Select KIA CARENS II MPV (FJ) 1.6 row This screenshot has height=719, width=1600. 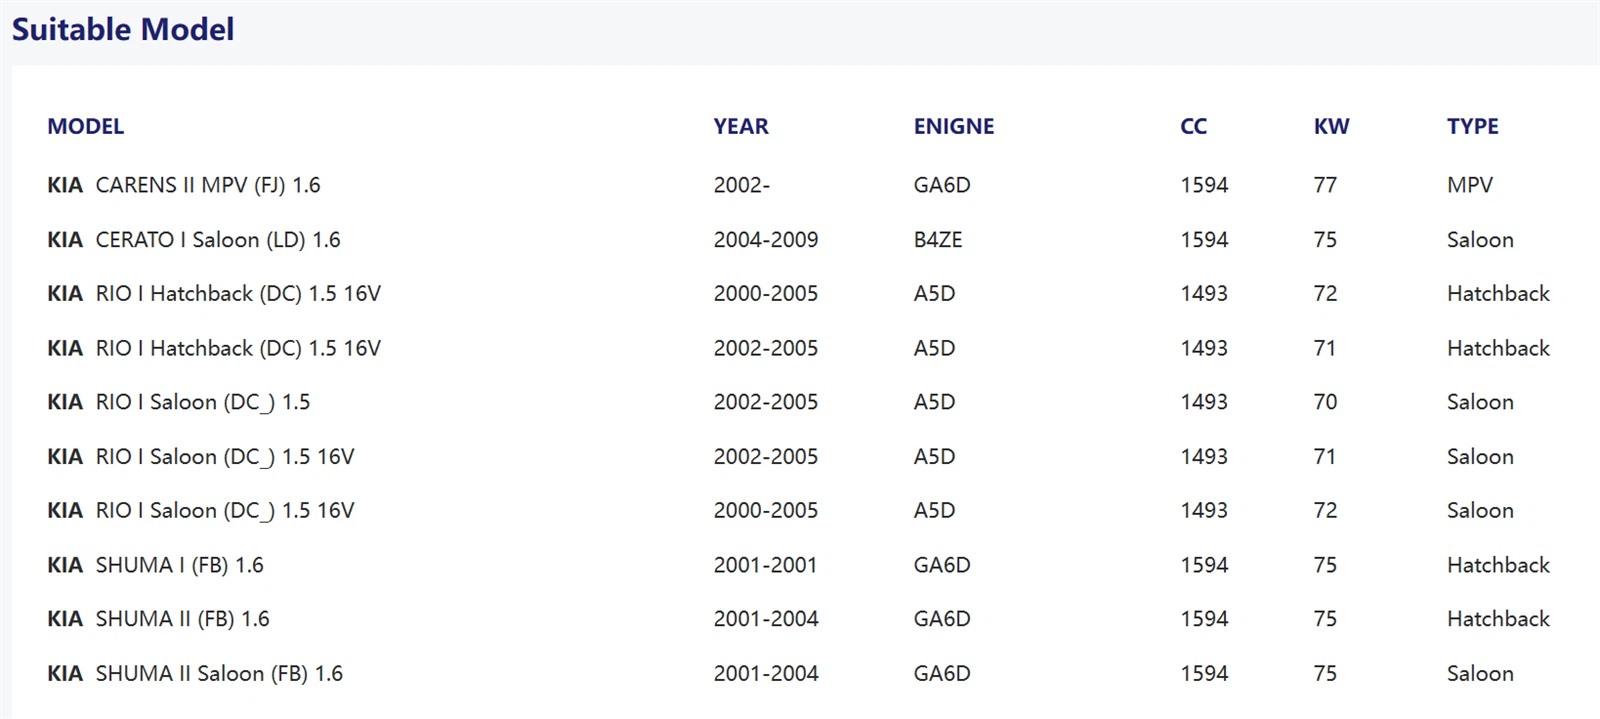pos(184,185)
